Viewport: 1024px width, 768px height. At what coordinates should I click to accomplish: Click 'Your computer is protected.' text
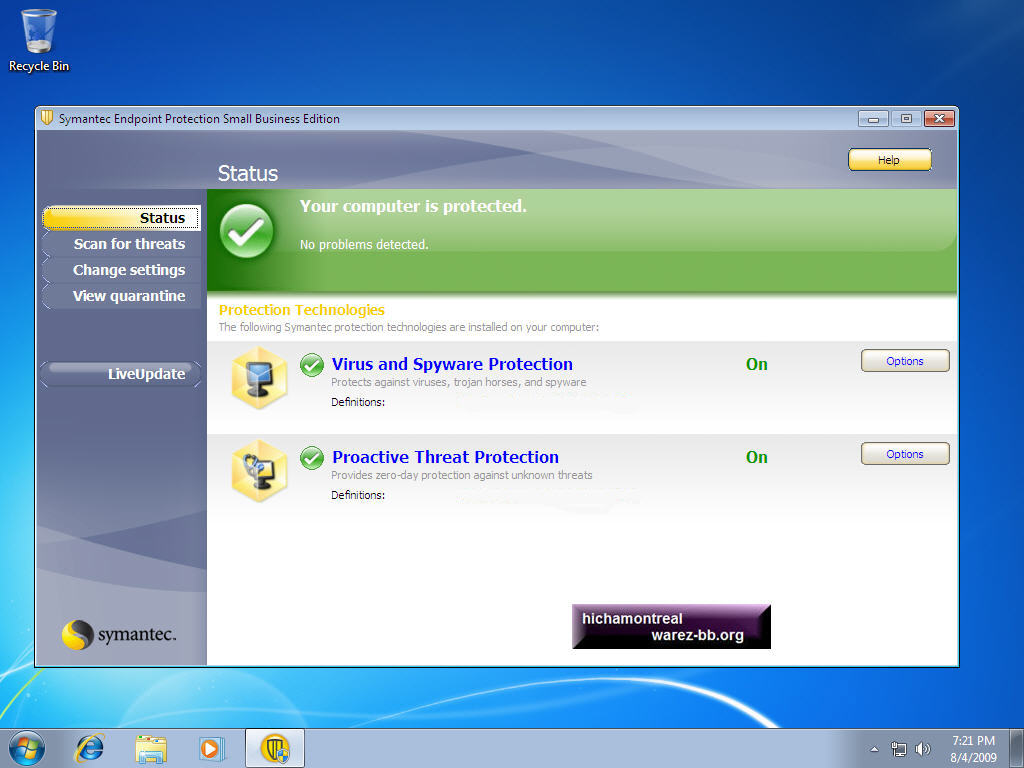tap(413, 206)
